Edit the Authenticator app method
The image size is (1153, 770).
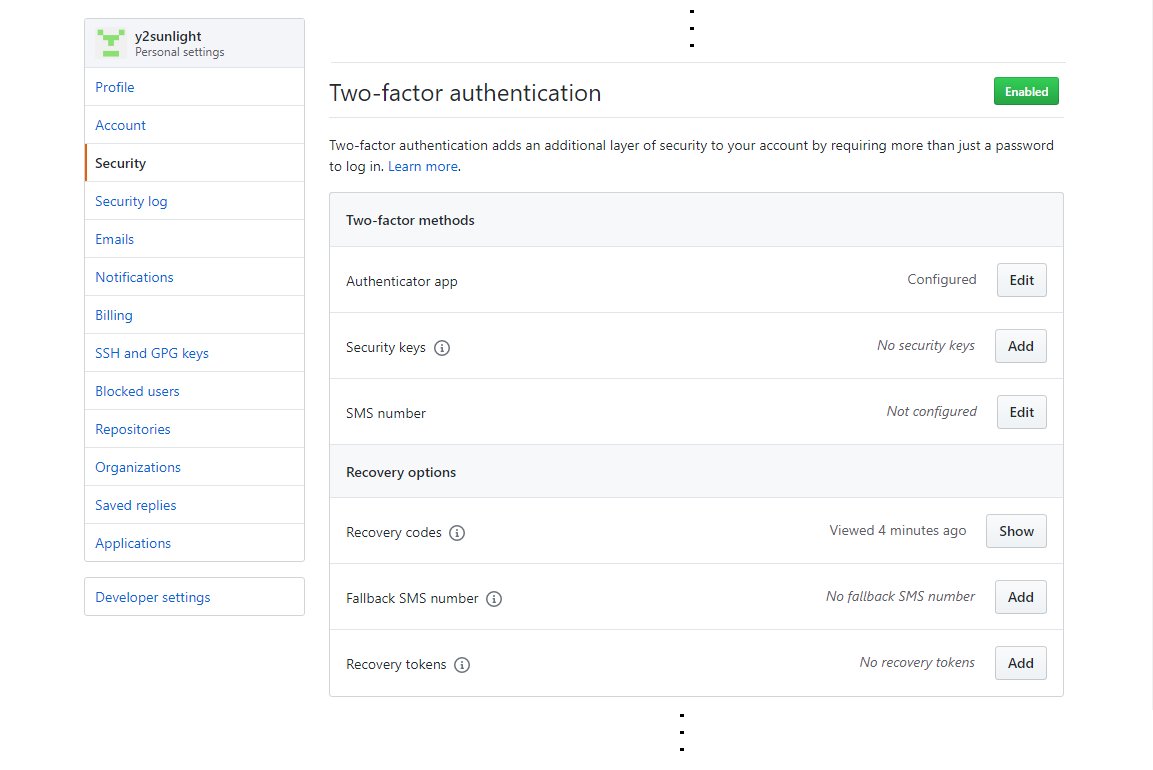coord(1021,281)
